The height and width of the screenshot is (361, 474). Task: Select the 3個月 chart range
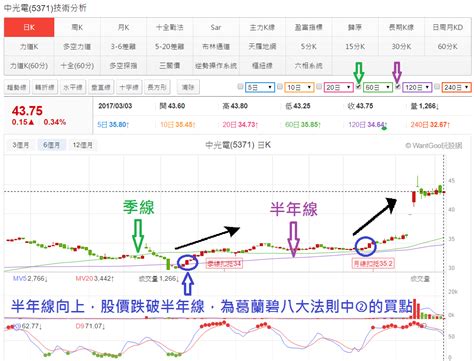pos(21,145)
